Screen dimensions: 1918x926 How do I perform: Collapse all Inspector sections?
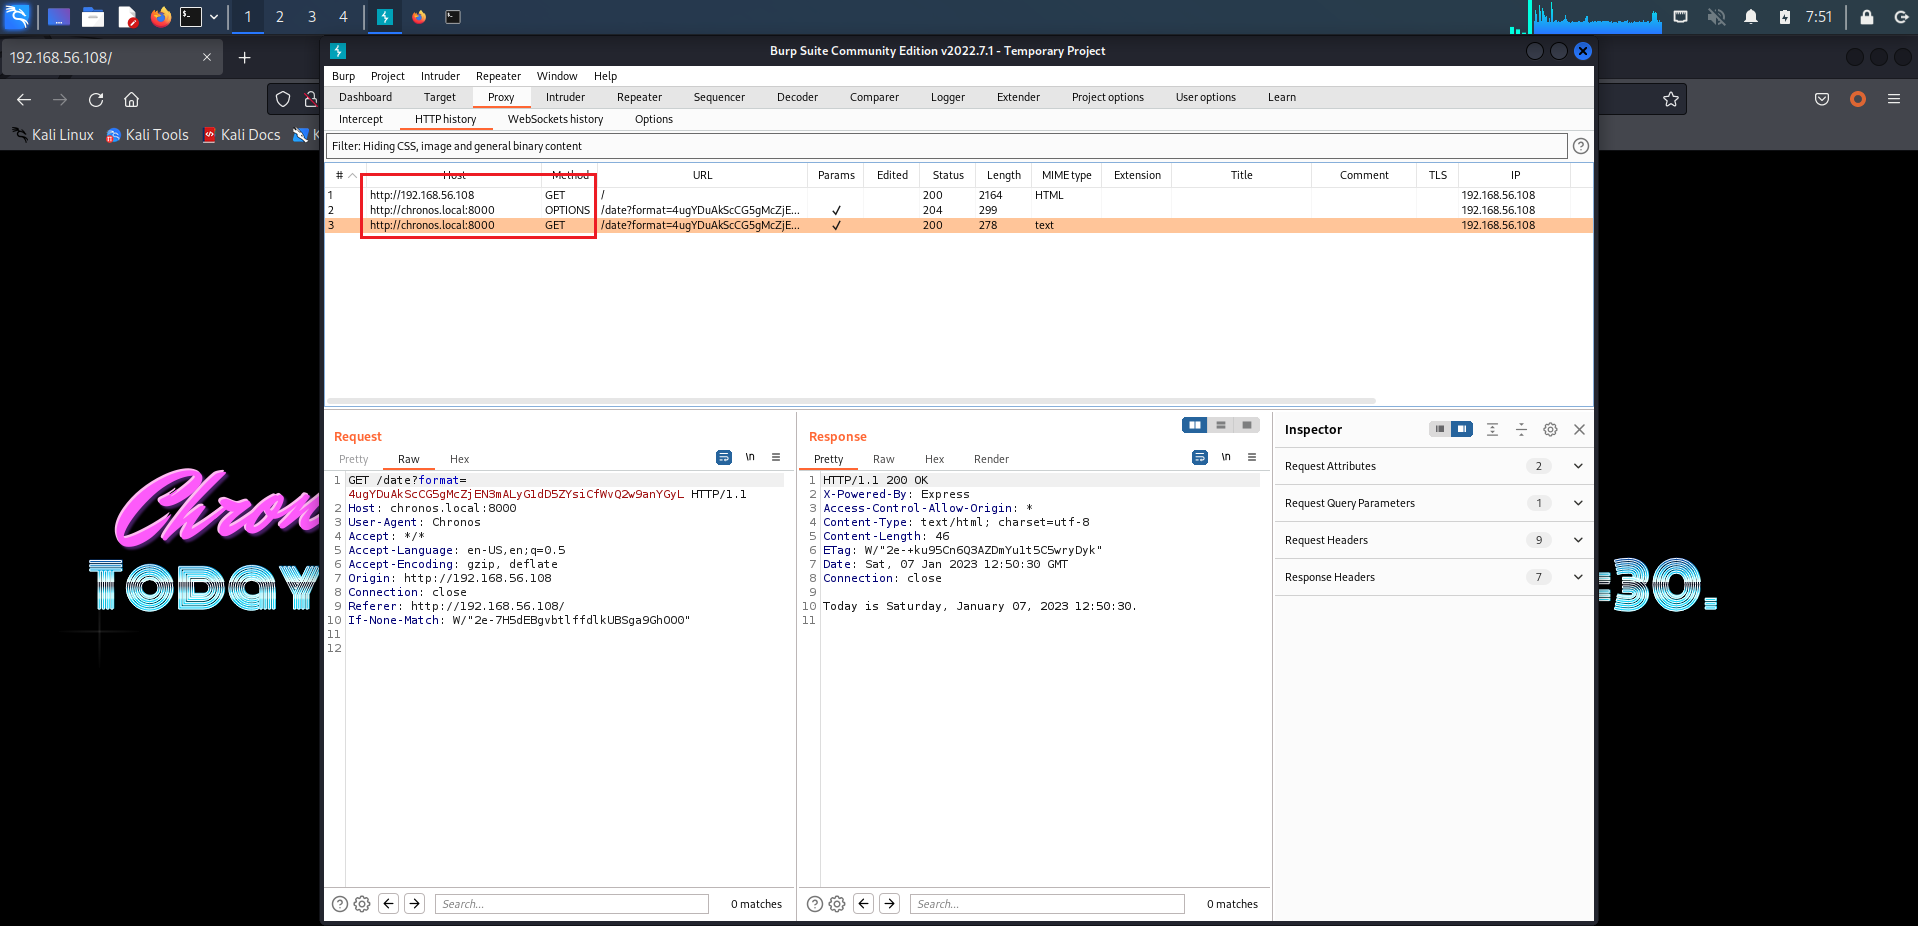click(1521, 429)
